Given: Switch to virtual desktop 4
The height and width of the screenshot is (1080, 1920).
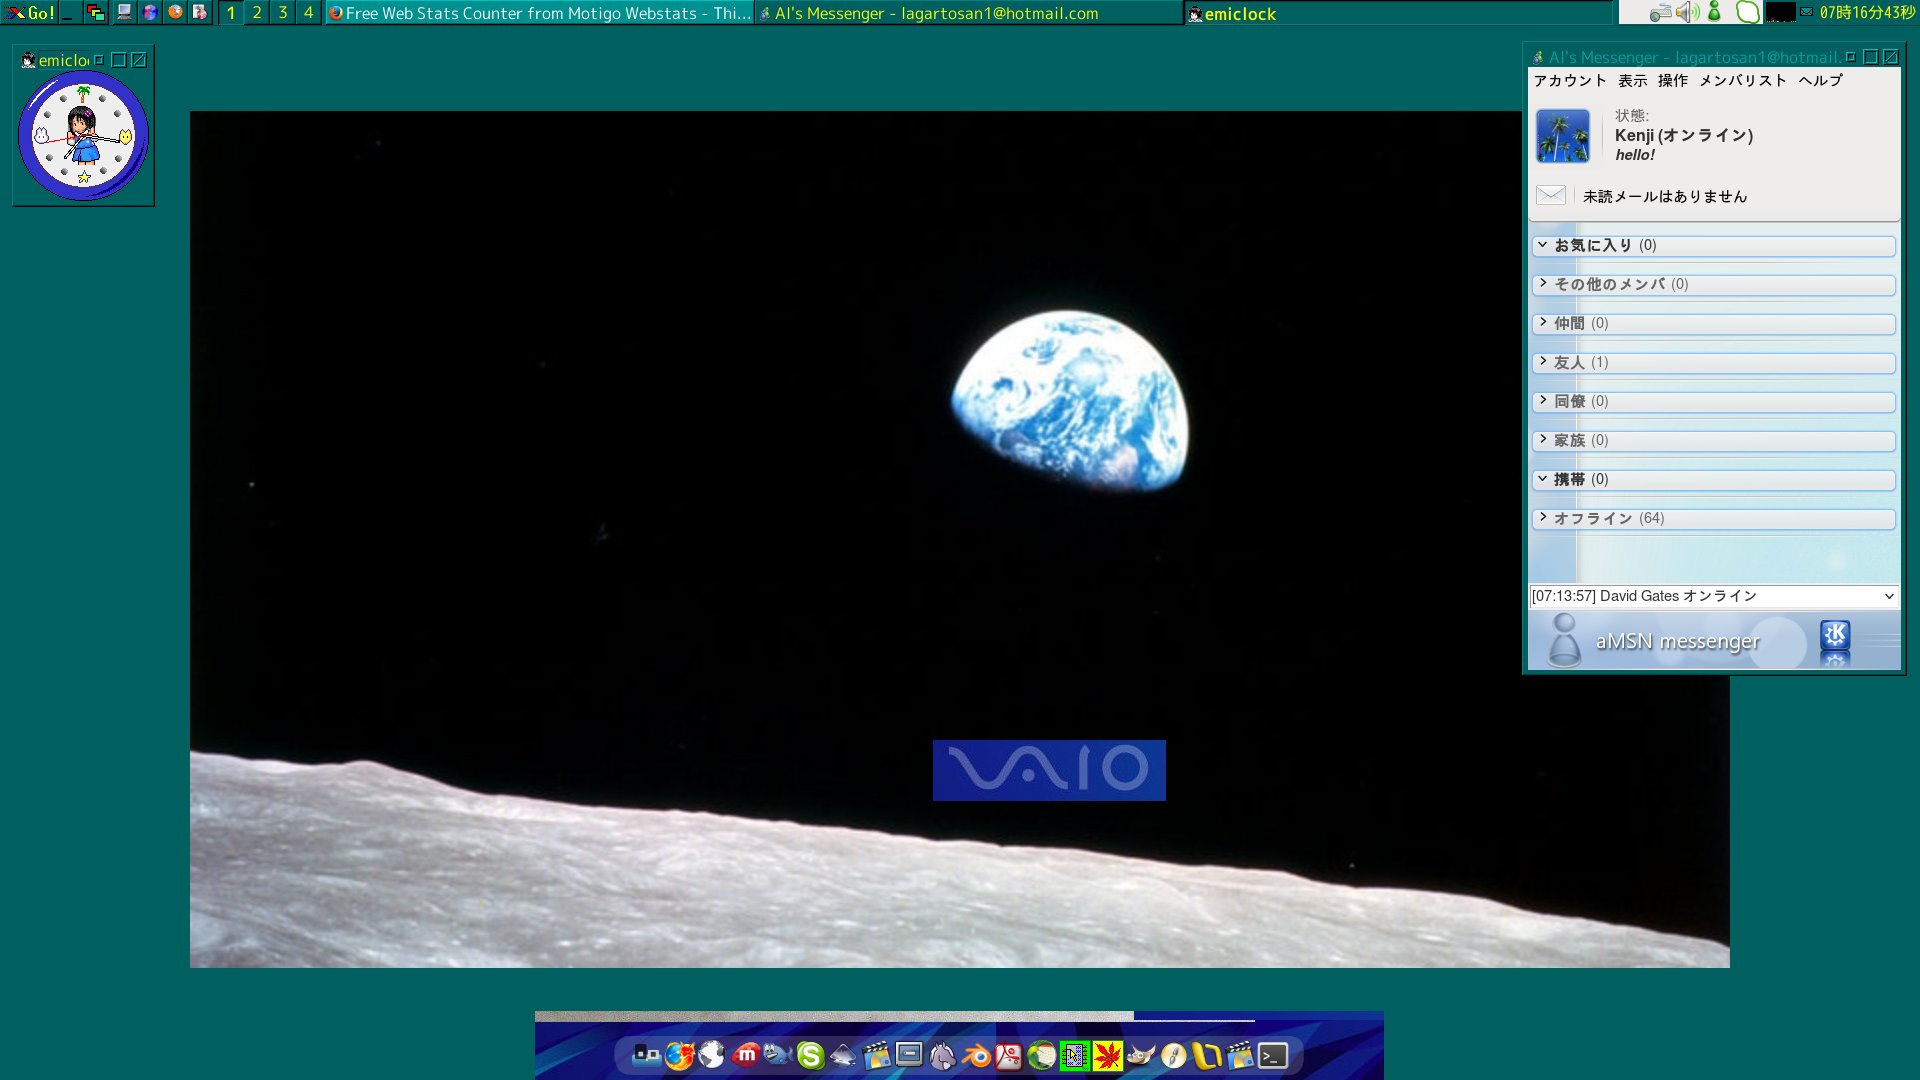Looking at the screenshot, I should (x=308, y=12).
